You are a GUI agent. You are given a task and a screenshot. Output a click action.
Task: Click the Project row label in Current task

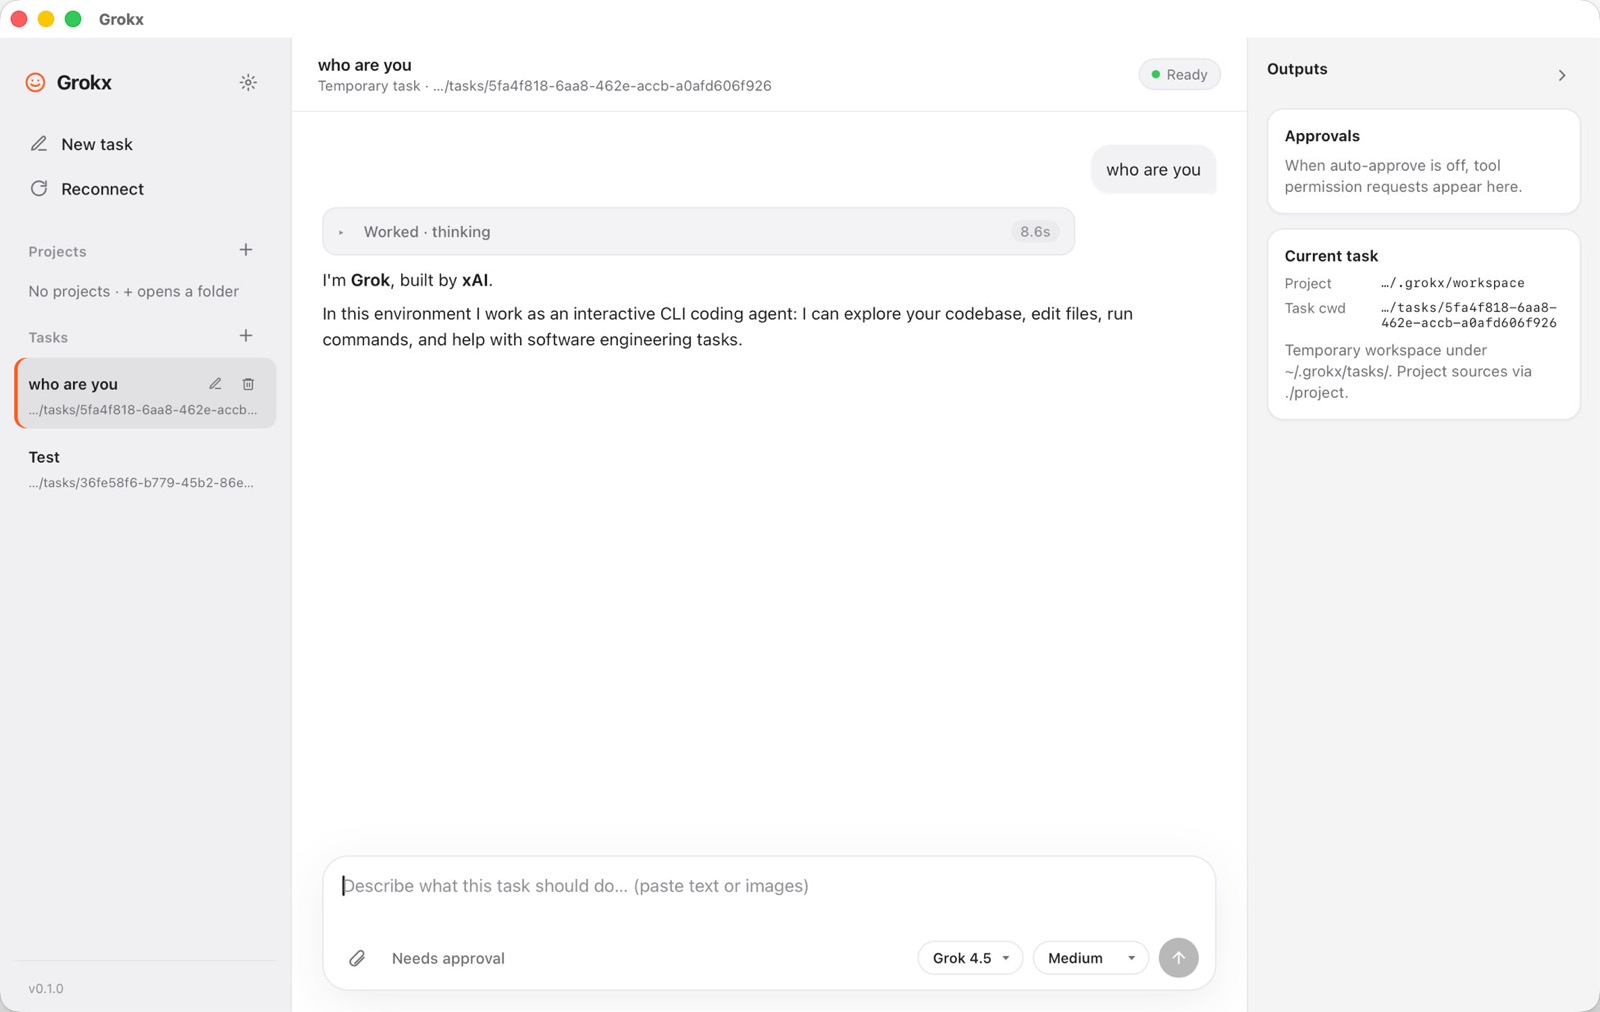[1308, 283]
